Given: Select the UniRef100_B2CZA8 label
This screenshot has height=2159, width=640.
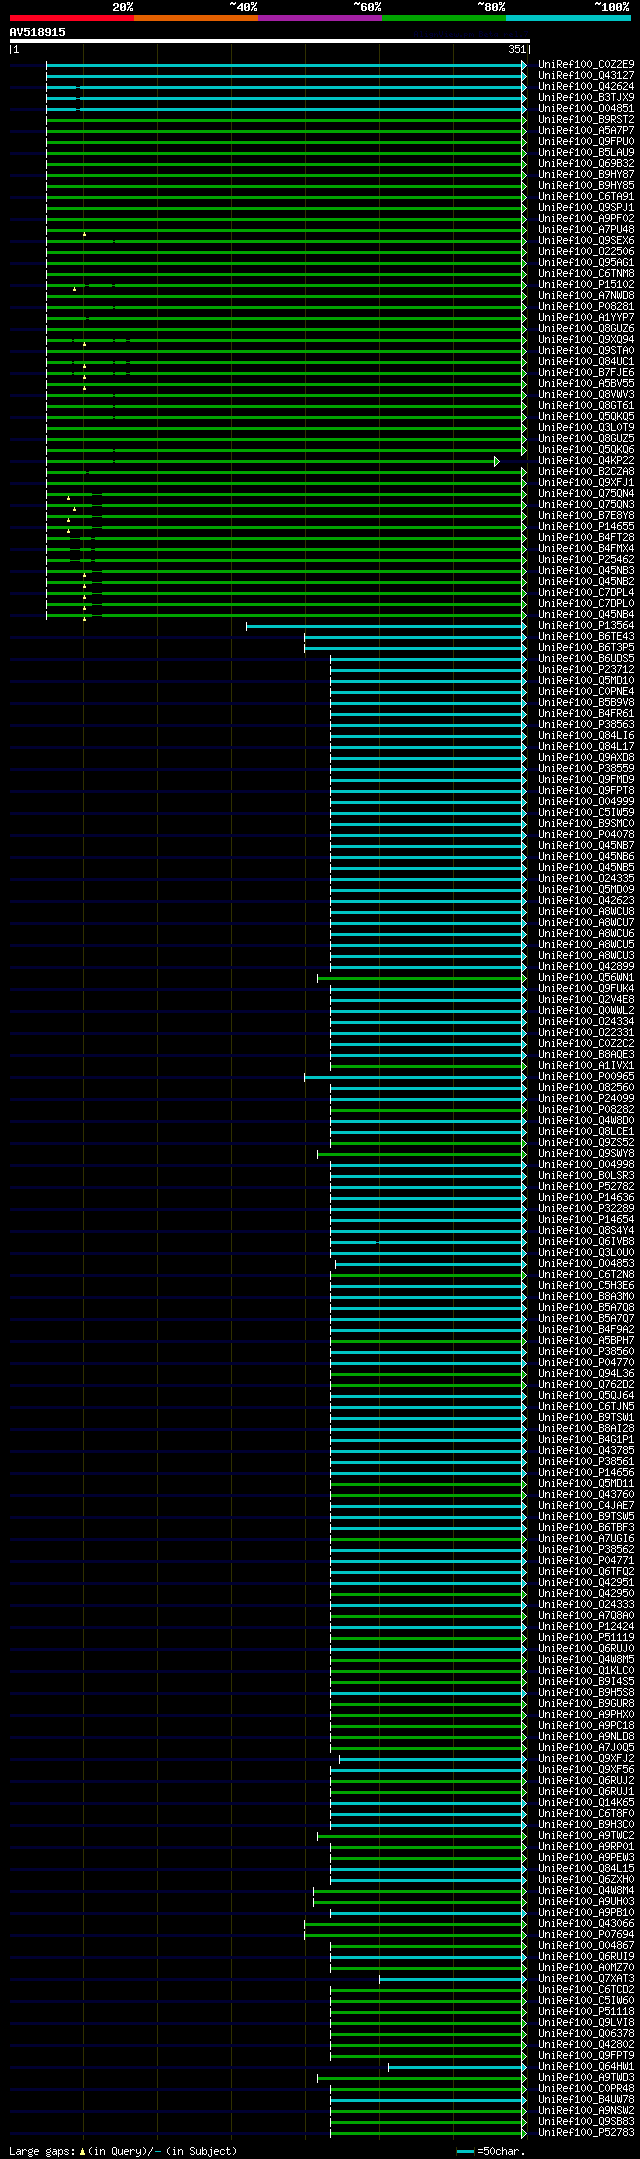Looking at the screenshot, I should [x=586, y=472].
